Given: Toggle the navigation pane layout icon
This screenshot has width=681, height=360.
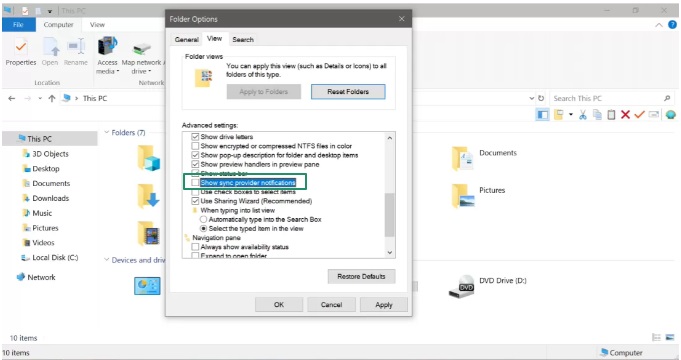Looking at the screenshot, I should point(542,115).
